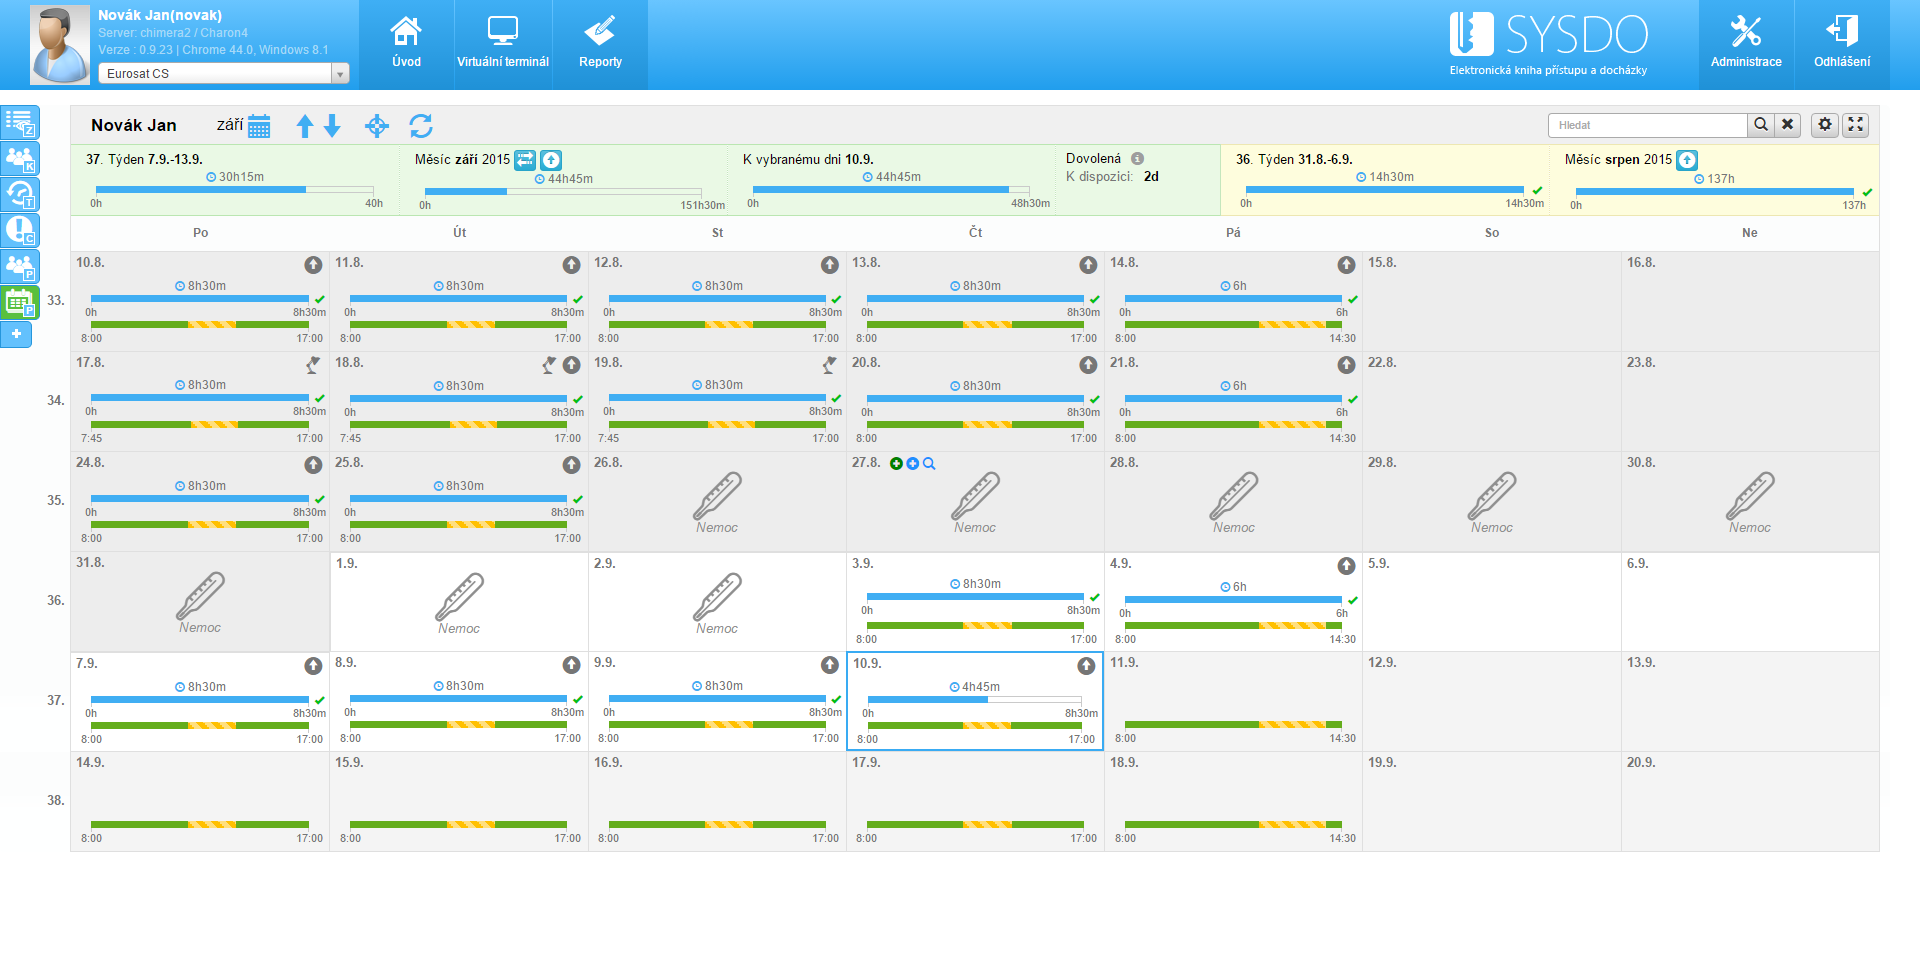This screenshot has width=1920, height=956.
Task: Open the Reporty menu
Action: (x=600, y=45)
